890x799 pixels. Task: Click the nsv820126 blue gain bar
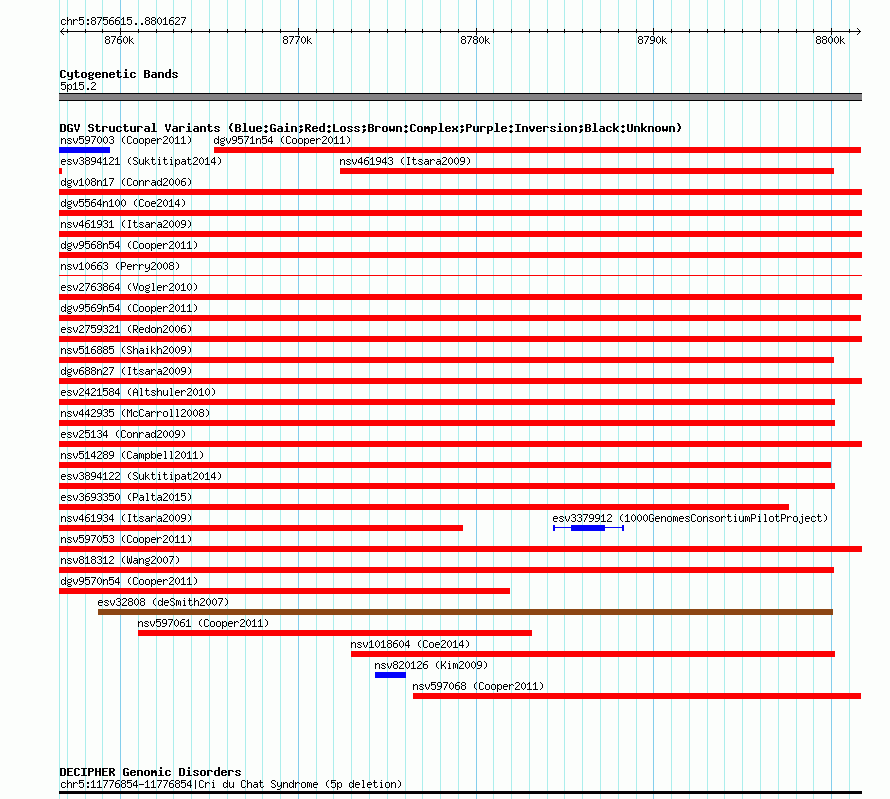(x=391, y=675)
